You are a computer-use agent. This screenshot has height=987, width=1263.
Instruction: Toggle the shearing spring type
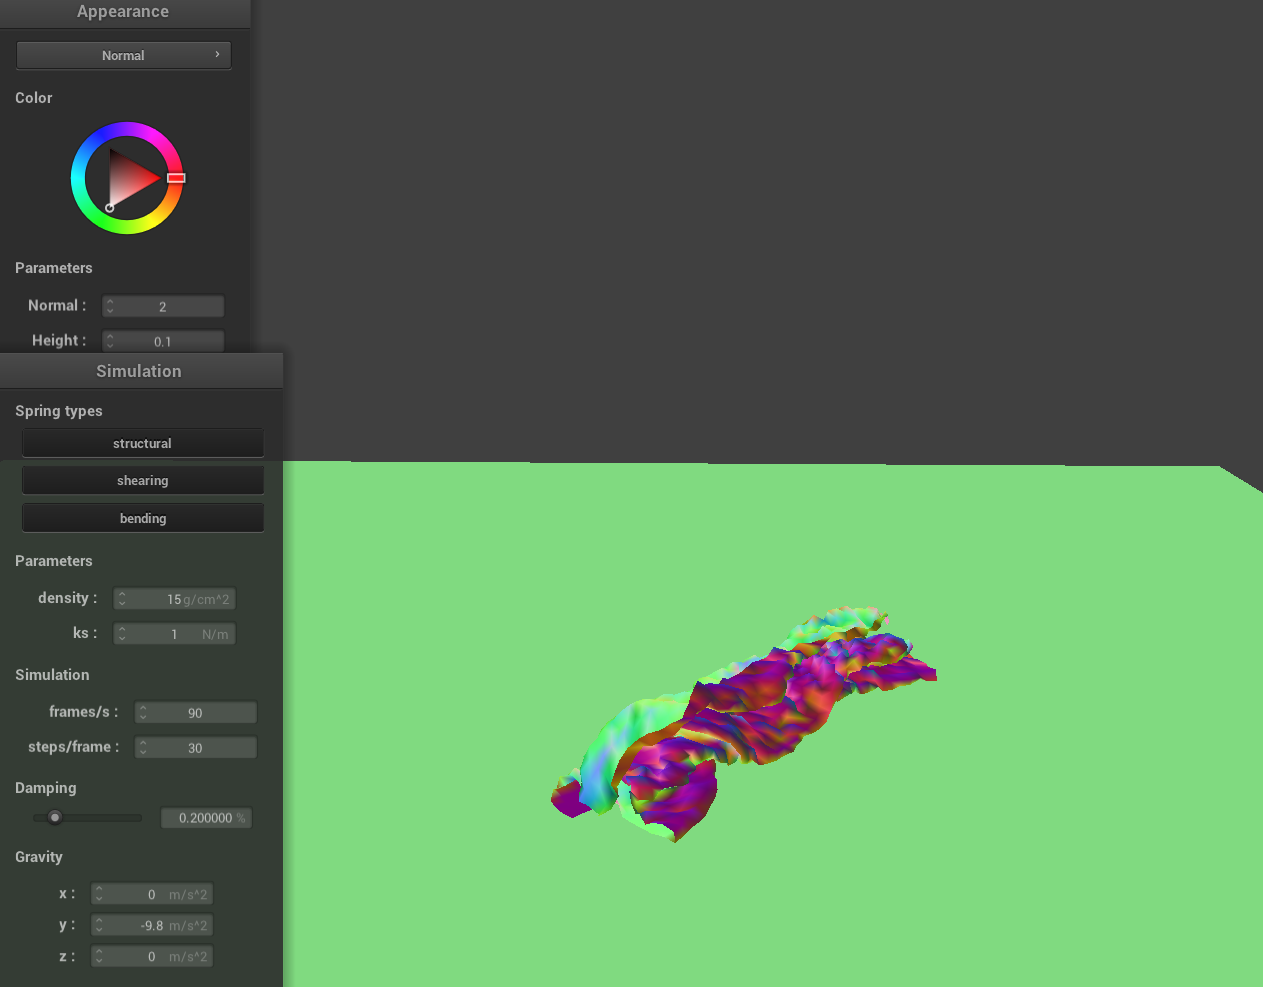tap(142, 481)
